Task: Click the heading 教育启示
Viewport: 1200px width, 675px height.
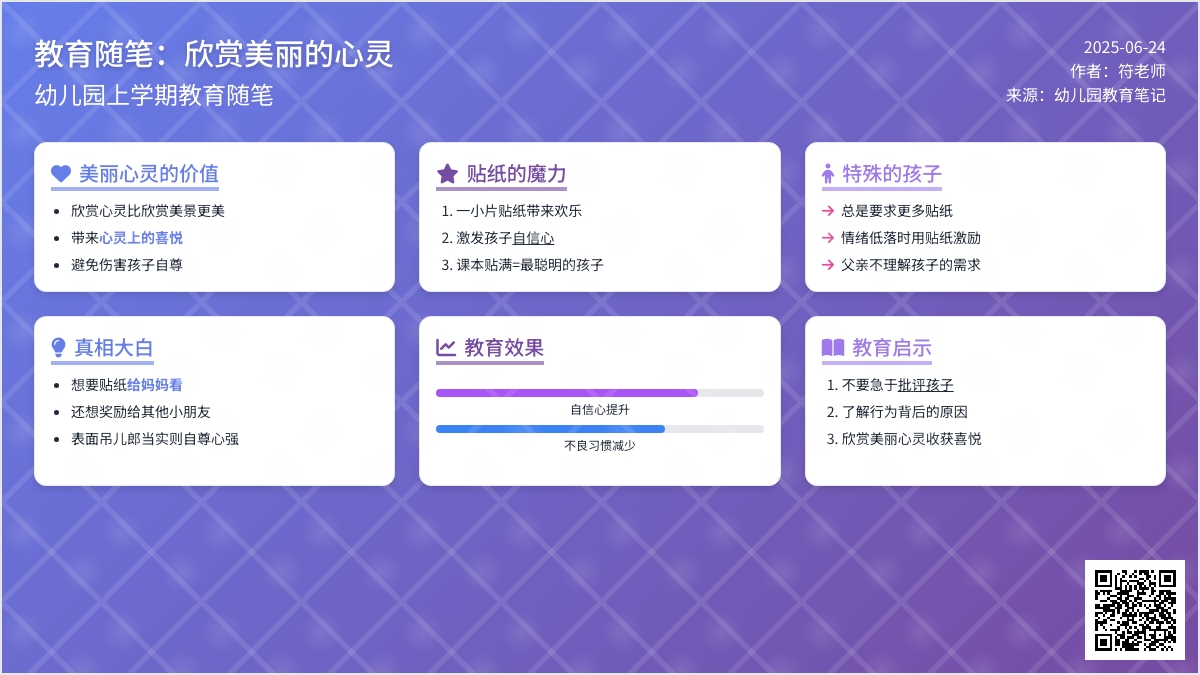Action: click(x=892, y=348)
